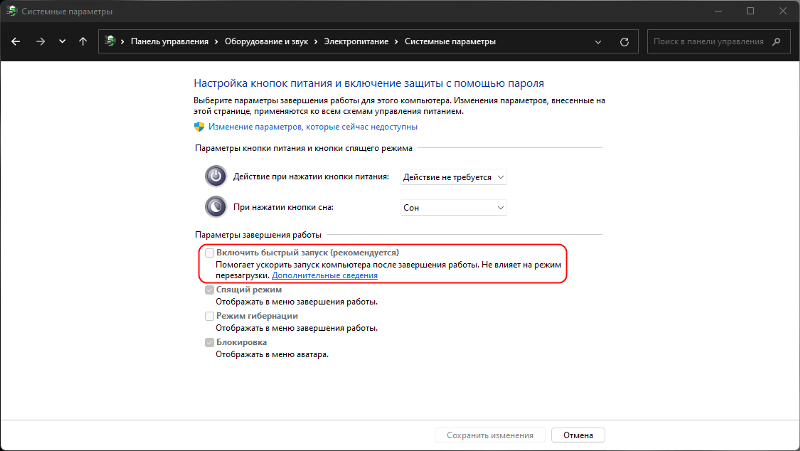
Task: Click the Back navigation arrow
Action: tap(16, 43)
